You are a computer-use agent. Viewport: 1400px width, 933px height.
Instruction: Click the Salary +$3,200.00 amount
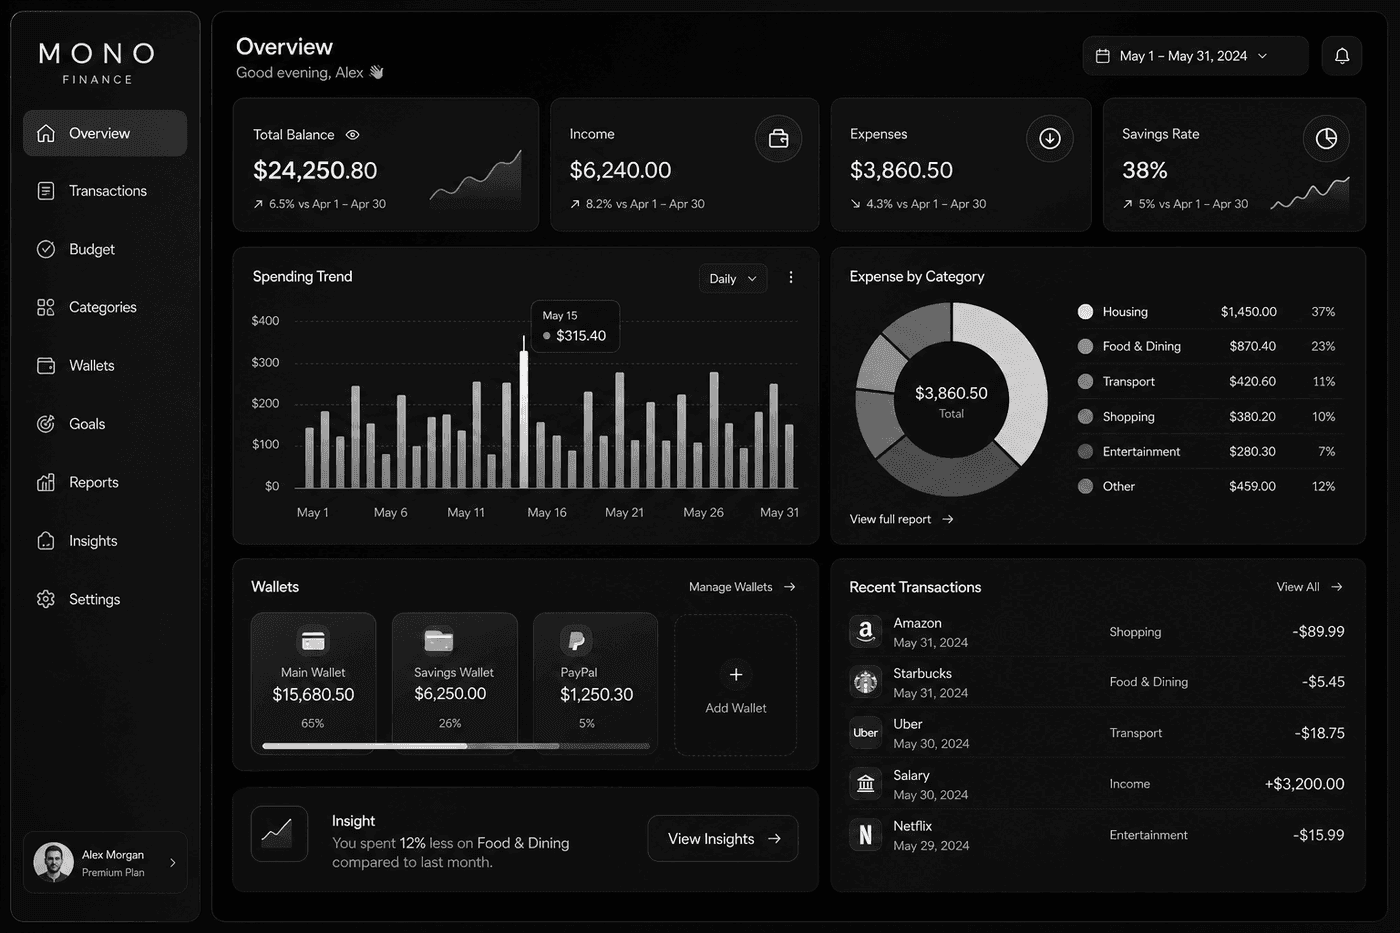click(1304, 784)
